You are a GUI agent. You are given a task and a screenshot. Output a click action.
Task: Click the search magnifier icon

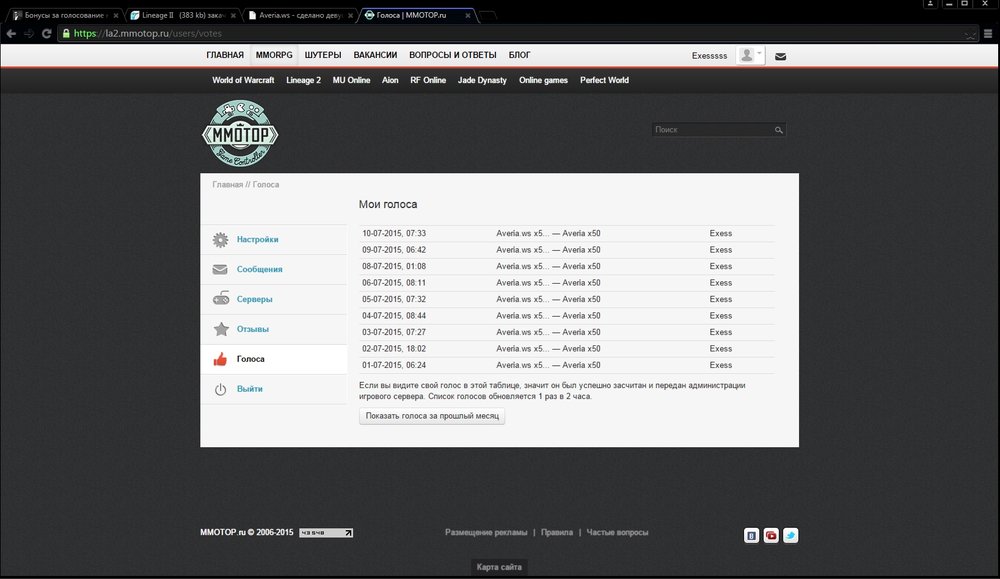778,130
